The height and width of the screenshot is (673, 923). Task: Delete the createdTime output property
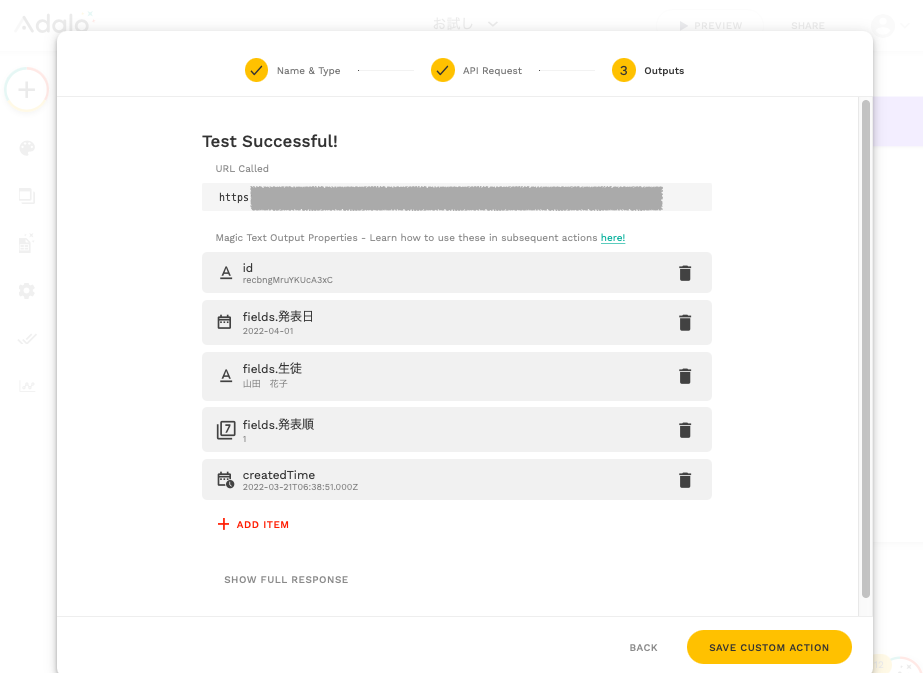[685, 480]
